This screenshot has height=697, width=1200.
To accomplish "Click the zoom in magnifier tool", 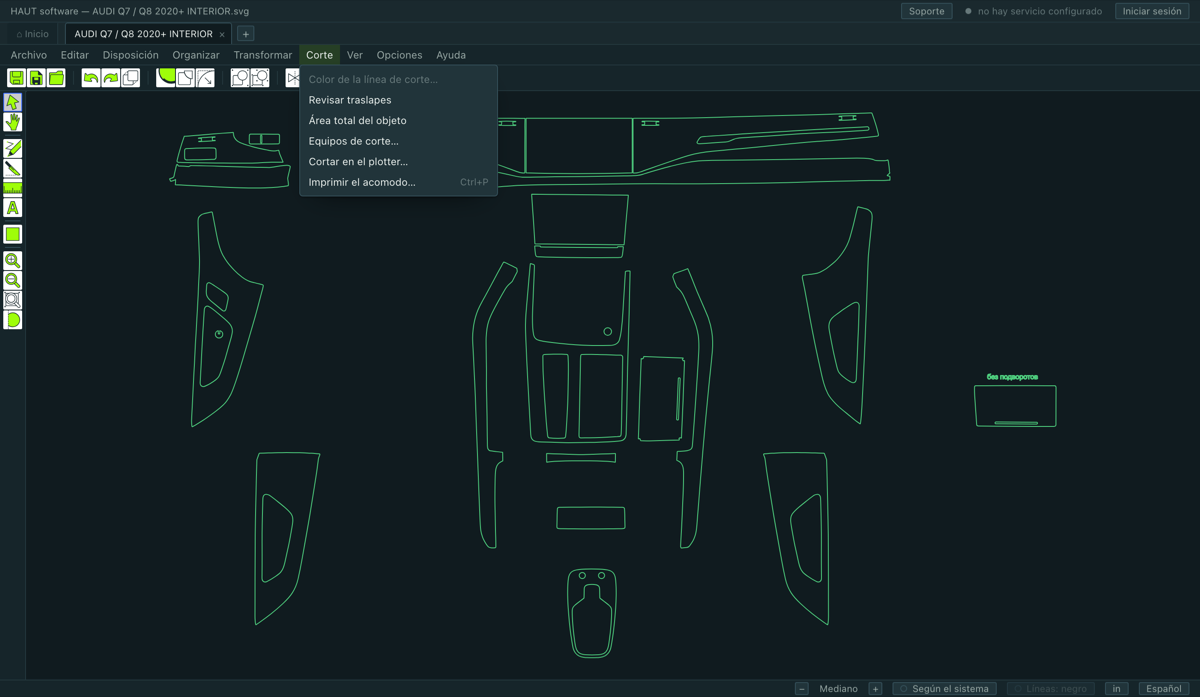I will (x=13, y=260).
